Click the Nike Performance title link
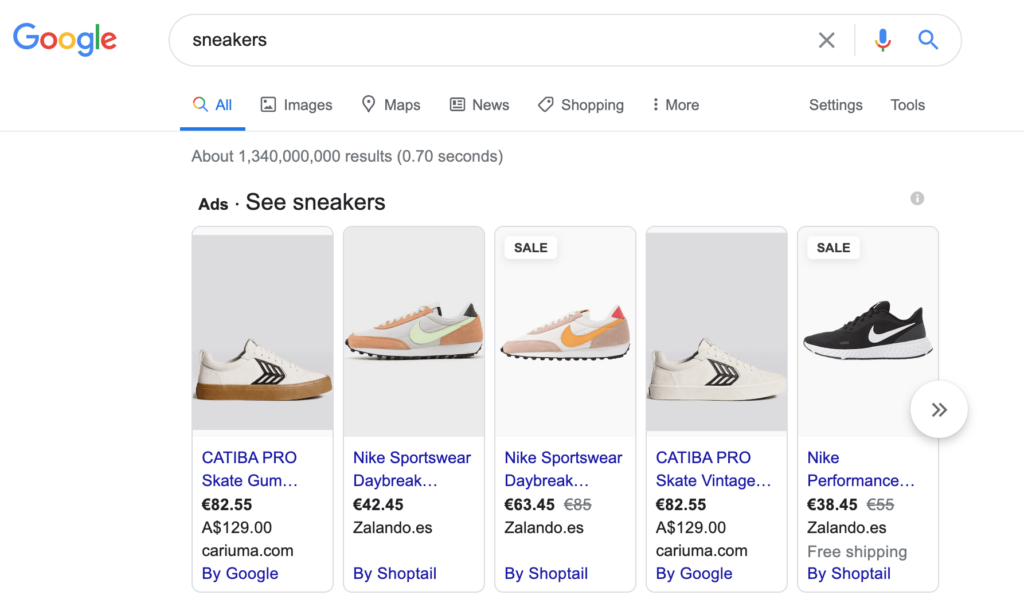This screenshot has height=603, width=1024. [861, 469]
